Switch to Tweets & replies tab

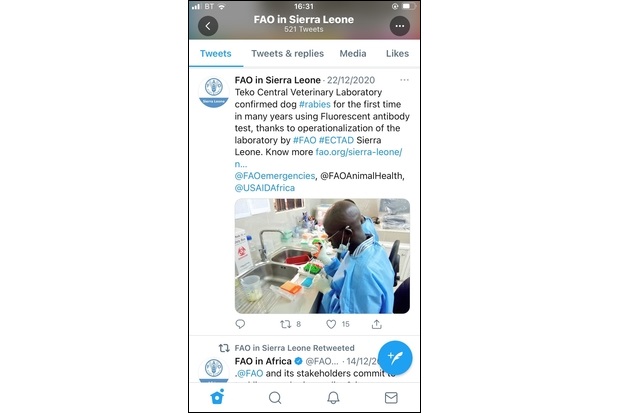coord(287,53)
